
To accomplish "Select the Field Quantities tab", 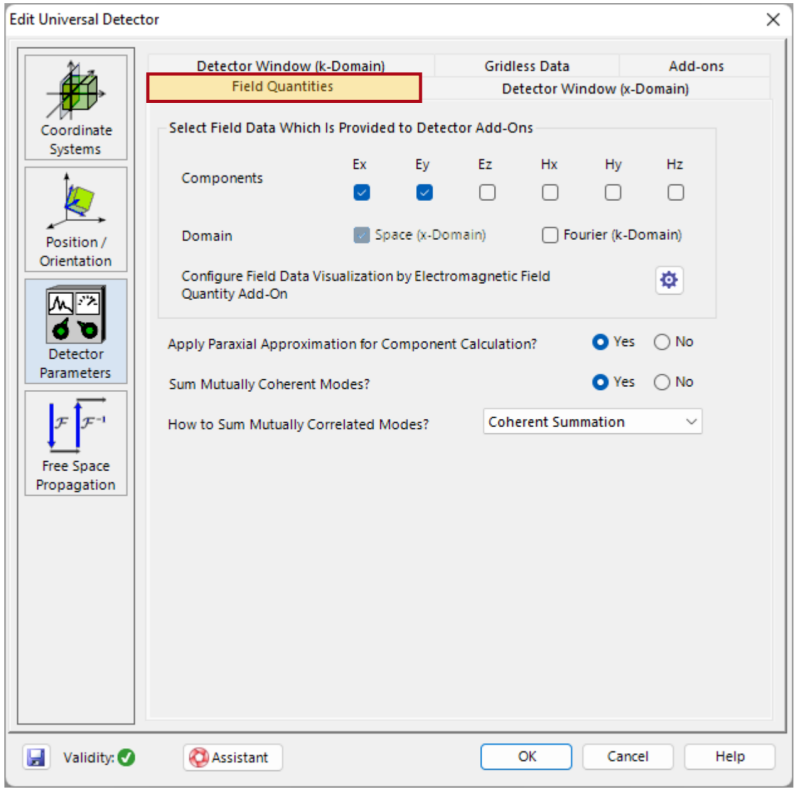I will (x=284, y=87).
